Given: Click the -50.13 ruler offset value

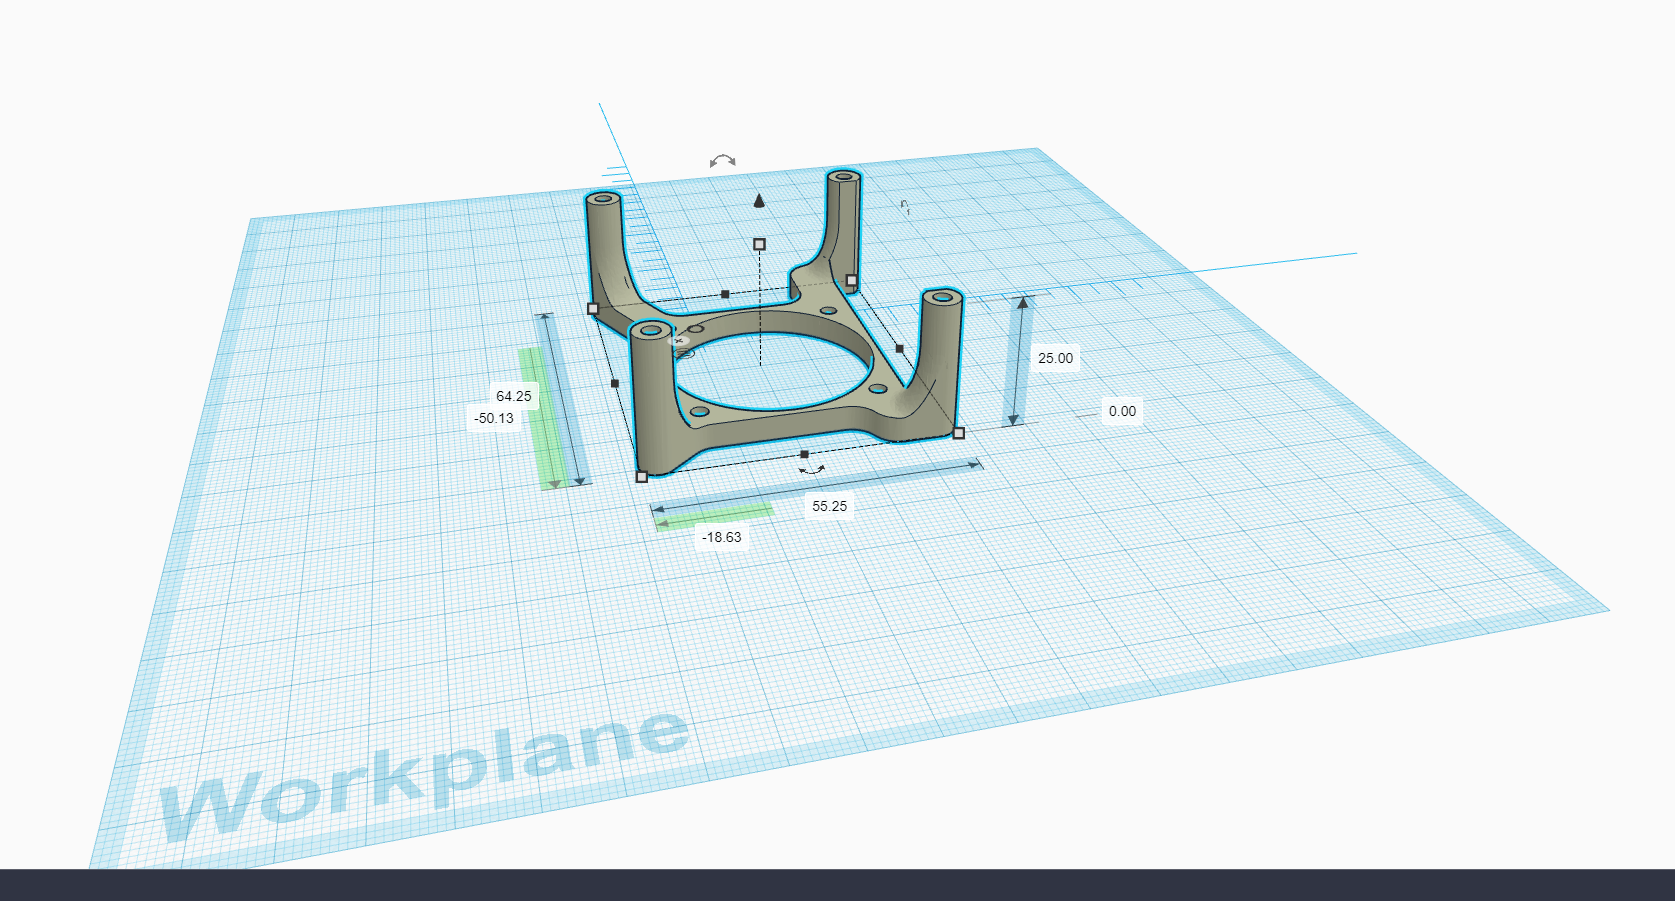Looking at the screenshot, I should (494, 418).
